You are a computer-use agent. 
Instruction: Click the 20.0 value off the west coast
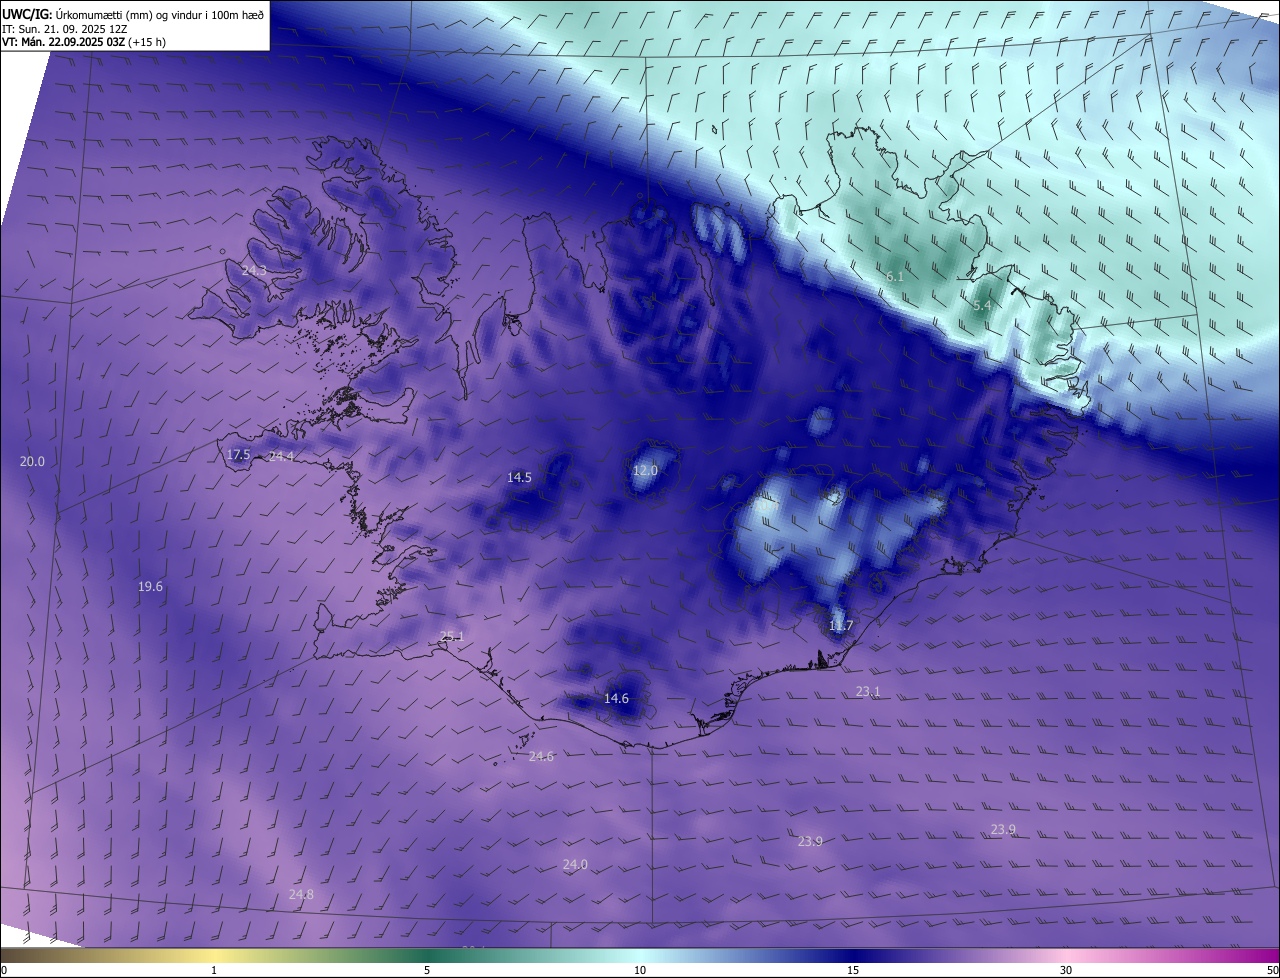pos(33,461)
